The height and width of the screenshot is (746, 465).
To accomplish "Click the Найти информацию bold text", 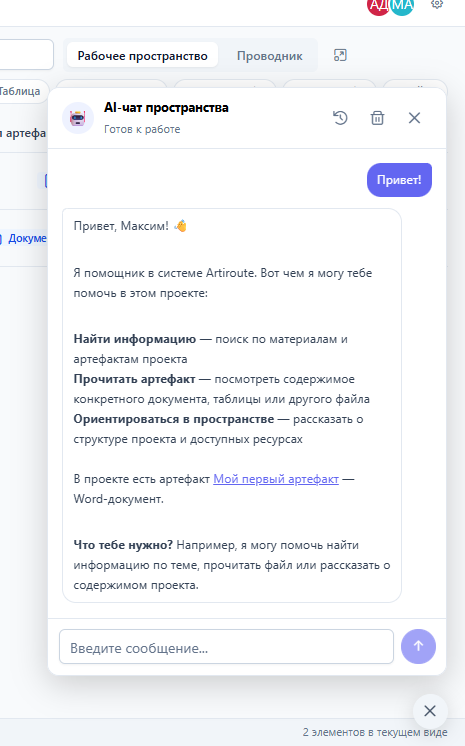I will tap(135, 339).
